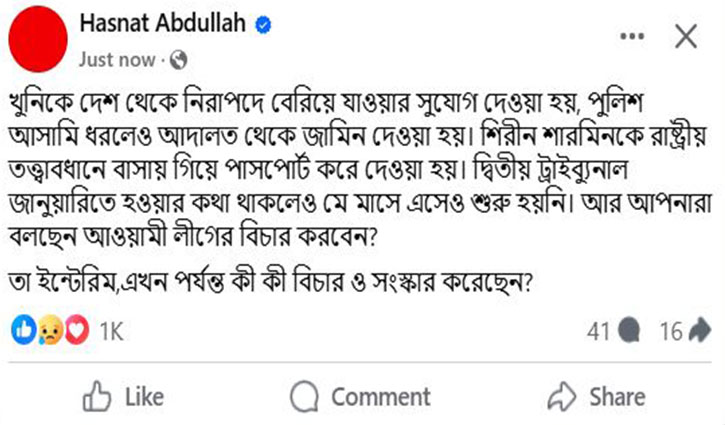Click the share arrow icon beside 16

click(x=702, y=331)
